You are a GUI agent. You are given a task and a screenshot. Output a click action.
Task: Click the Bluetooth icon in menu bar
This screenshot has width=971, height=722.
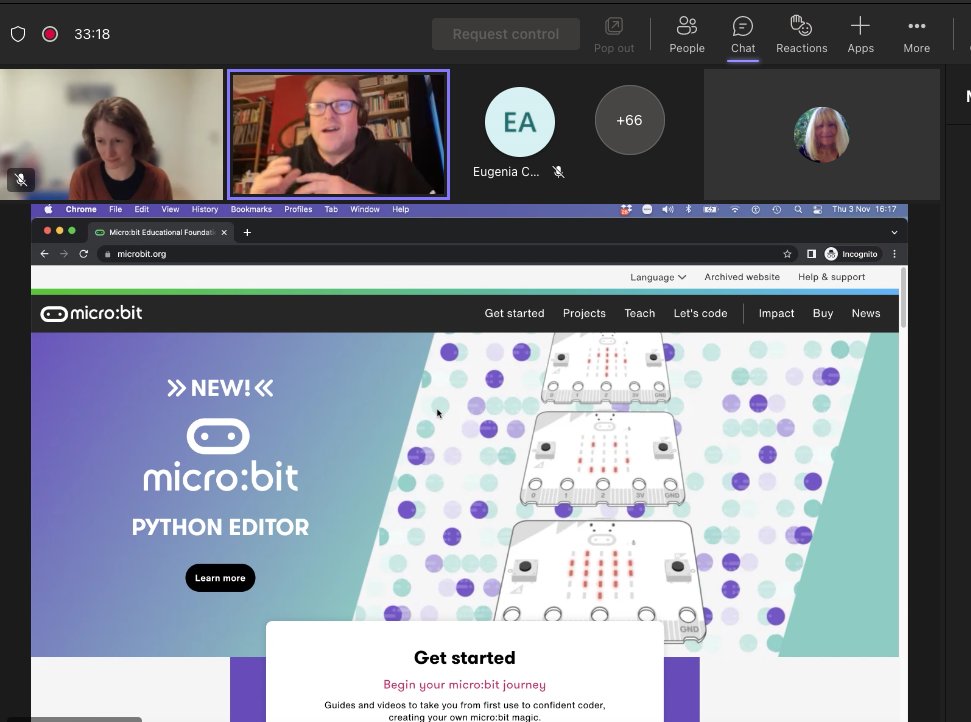click(x=688, y=209)
